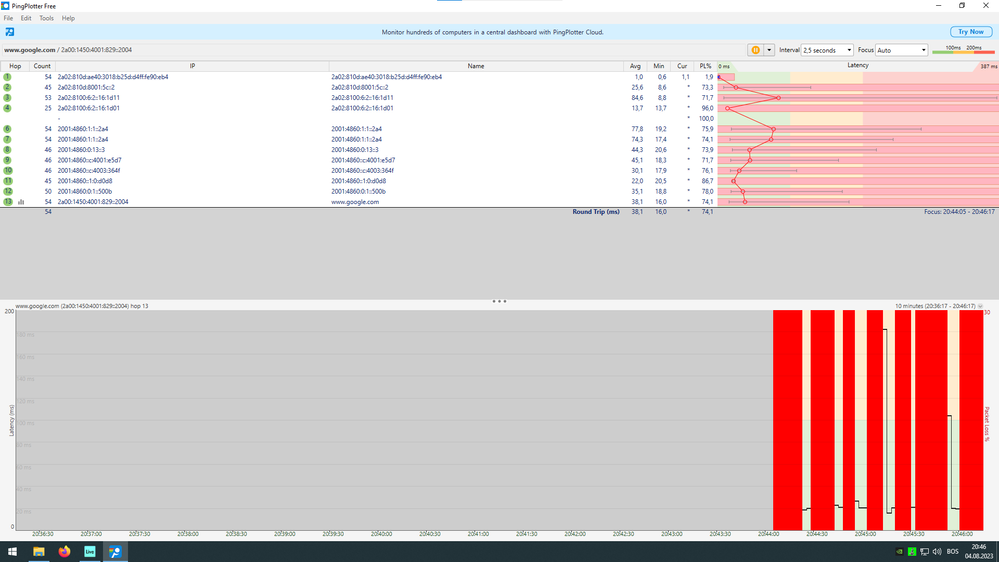
Task: Click the PingPlotter taskbar icon
Action: click(115, 552)
